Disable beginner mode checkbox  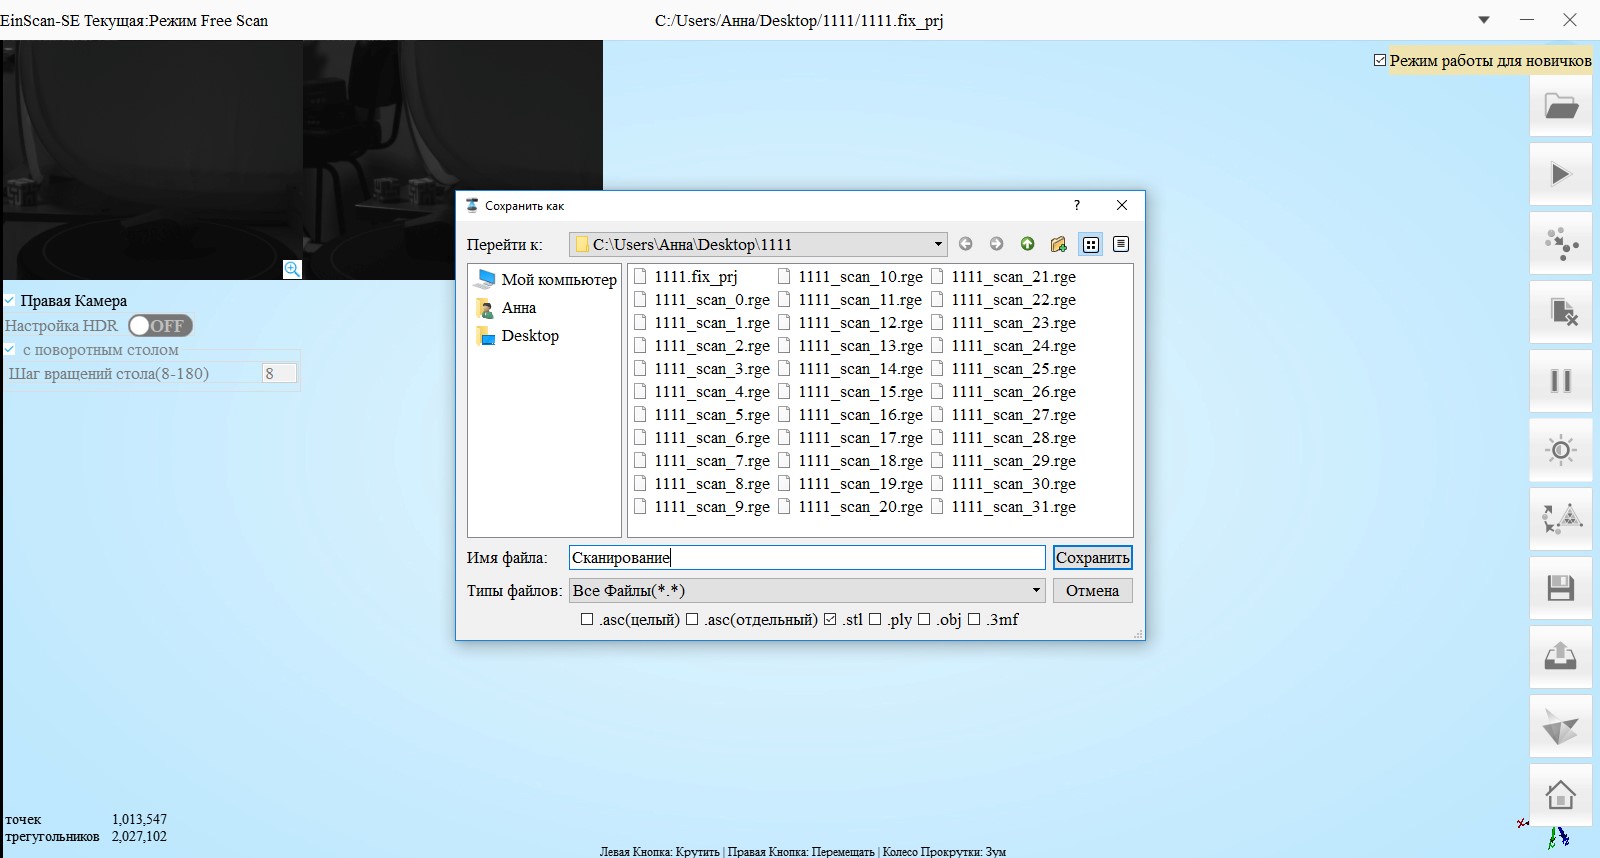pos(1380,60)
